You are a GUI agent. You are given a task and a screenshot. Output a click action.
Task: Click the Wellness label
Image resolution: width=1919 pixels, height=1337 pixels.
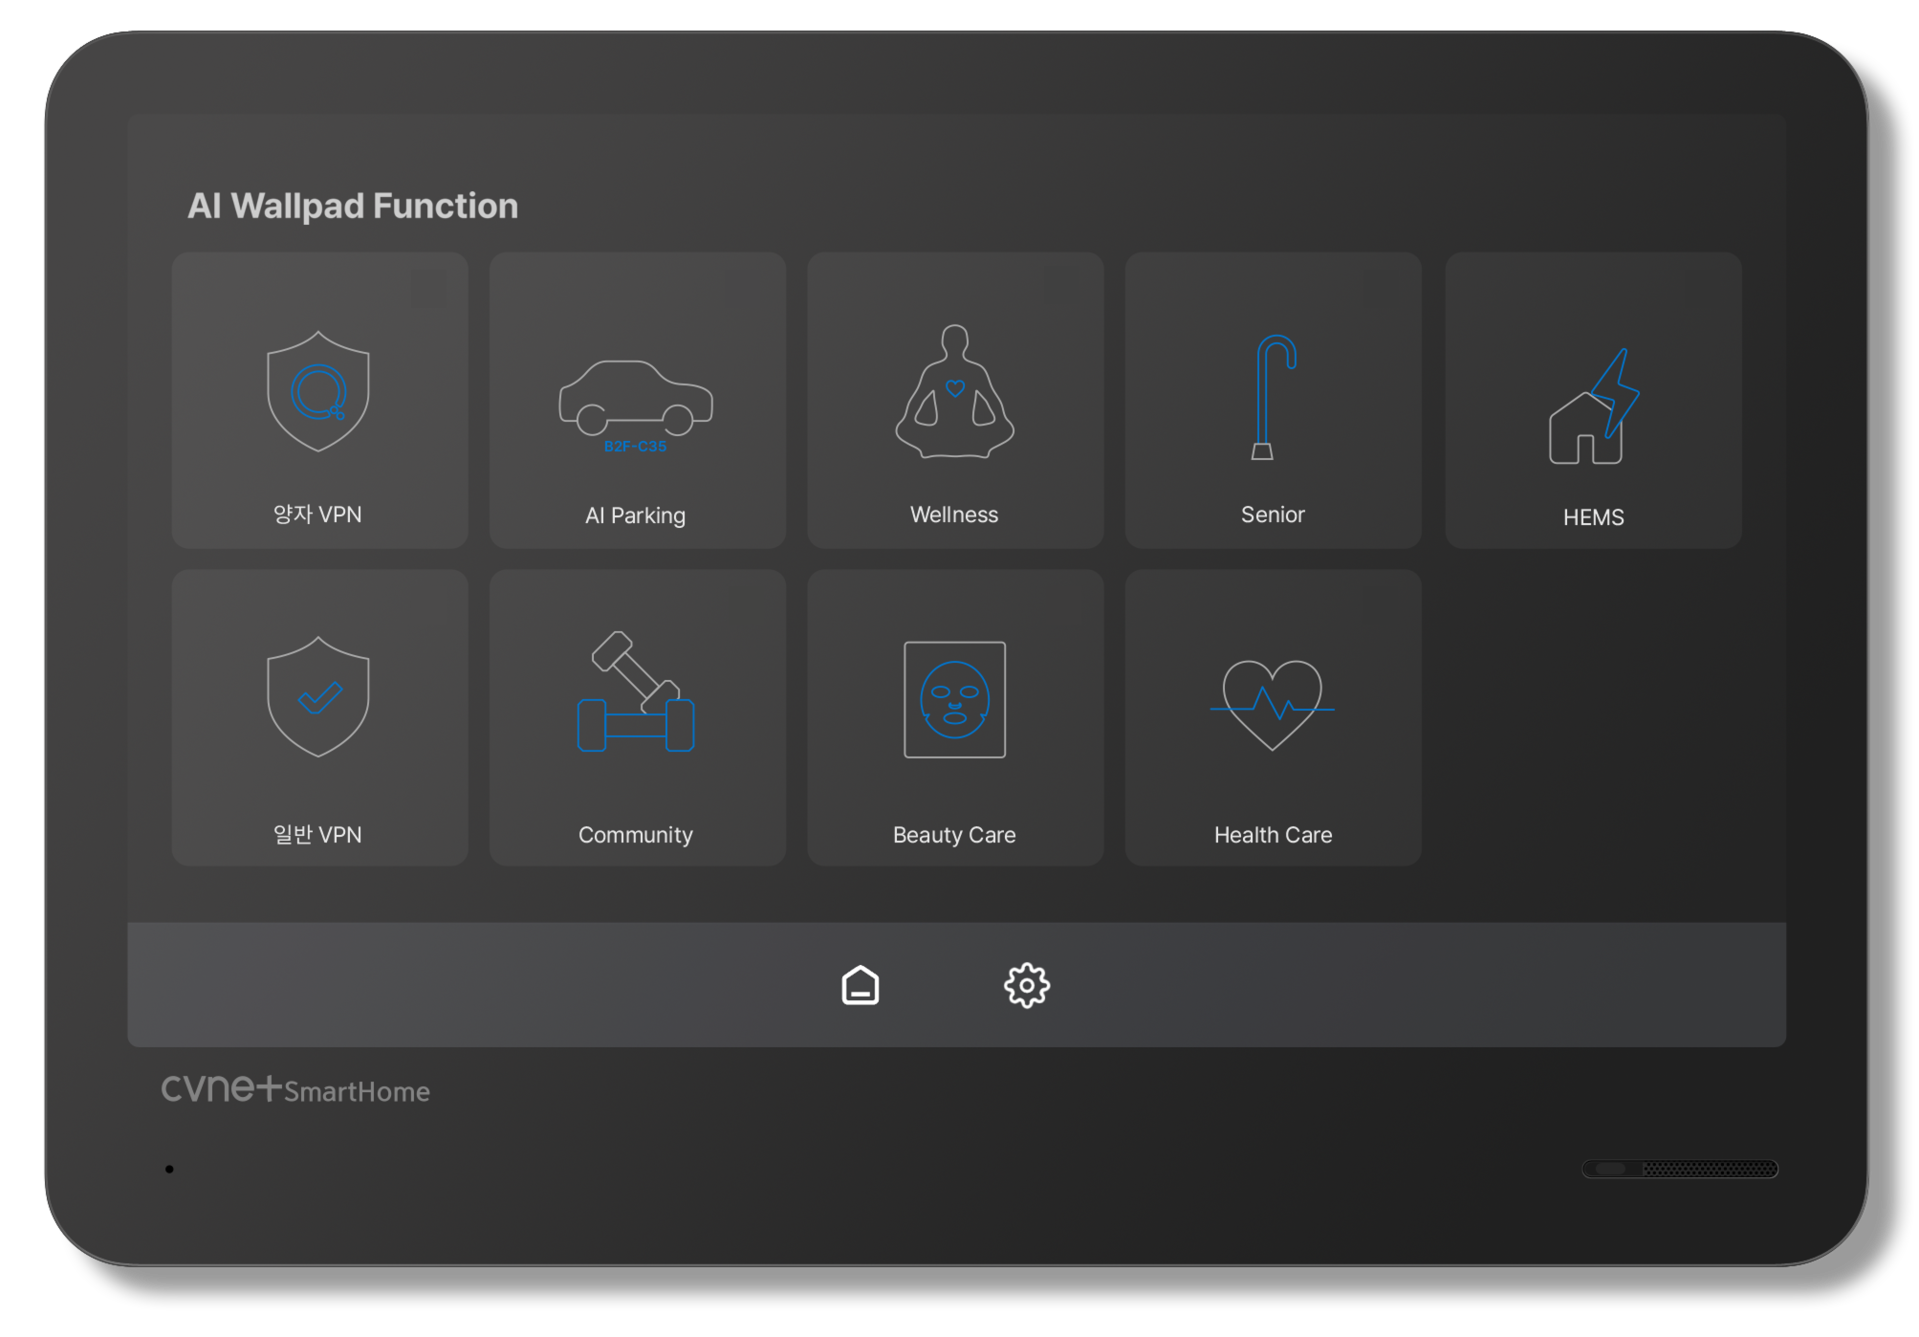tap(954, 514)
